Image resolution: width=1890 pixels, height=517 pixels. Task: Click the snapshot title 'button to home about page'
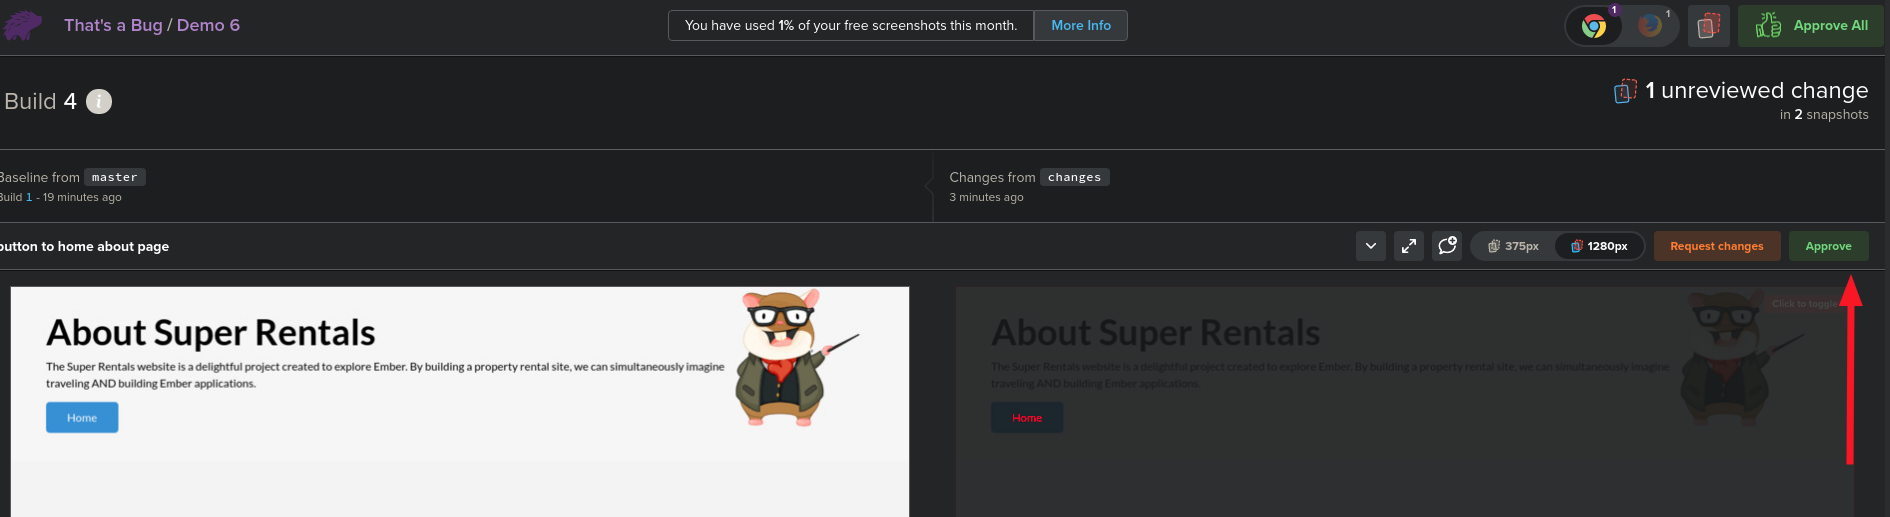pos(85,246)
